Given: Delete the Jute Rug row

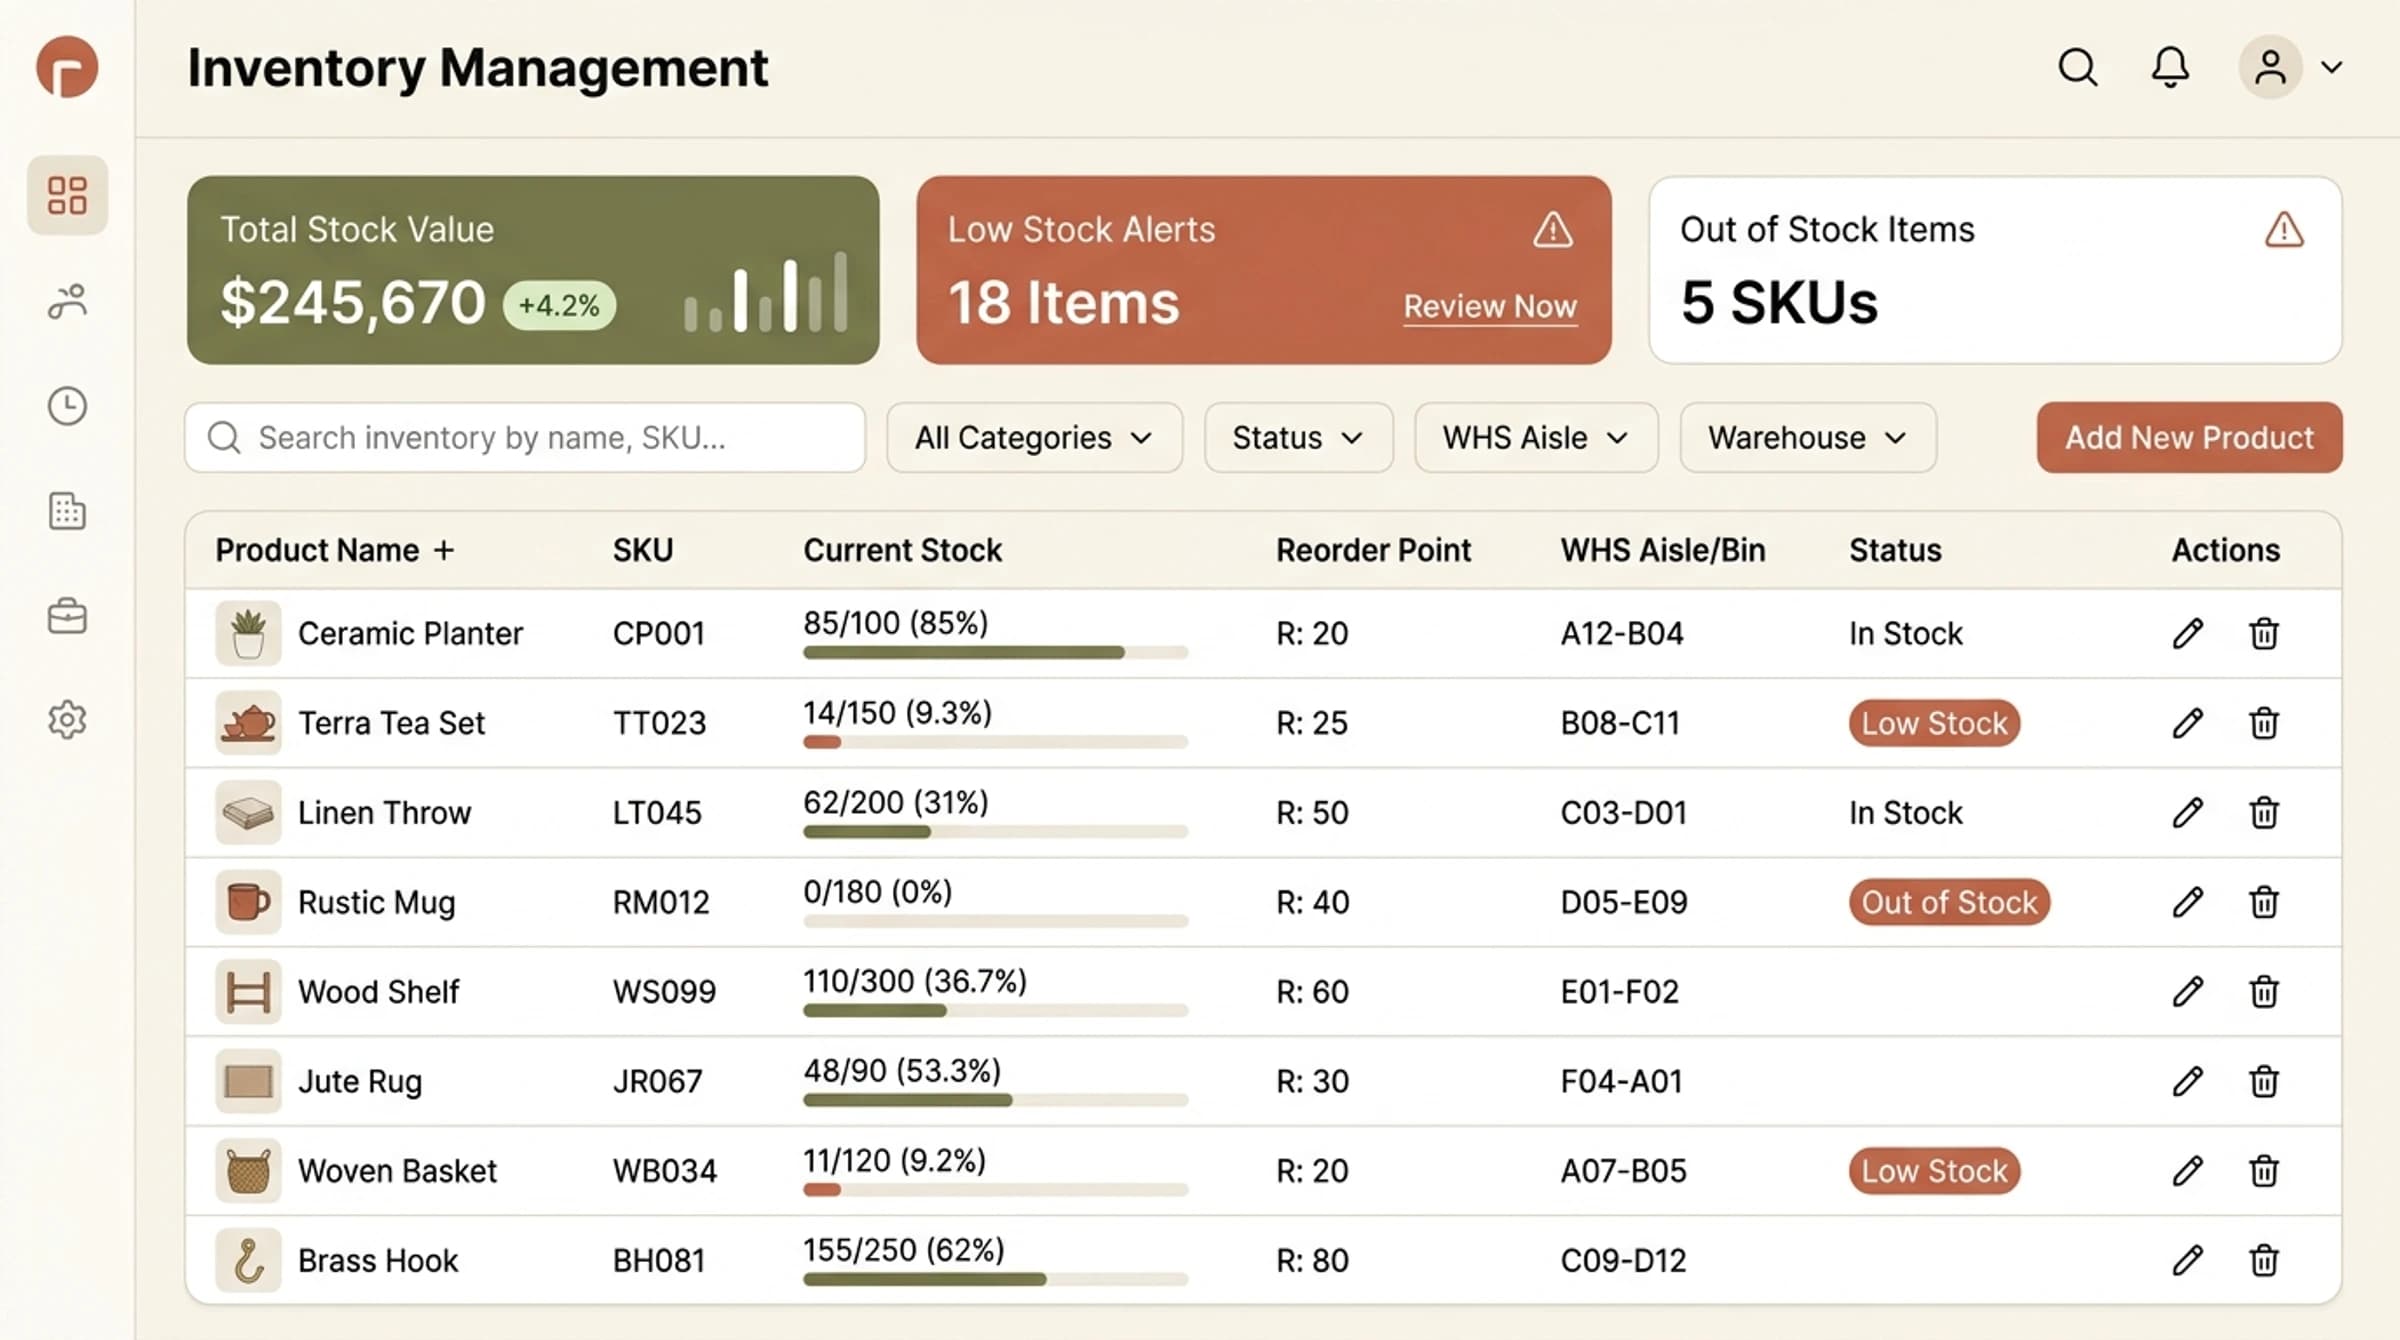Looking at the screenshot, I should pyautogui.click(x=2264, y=1081).
